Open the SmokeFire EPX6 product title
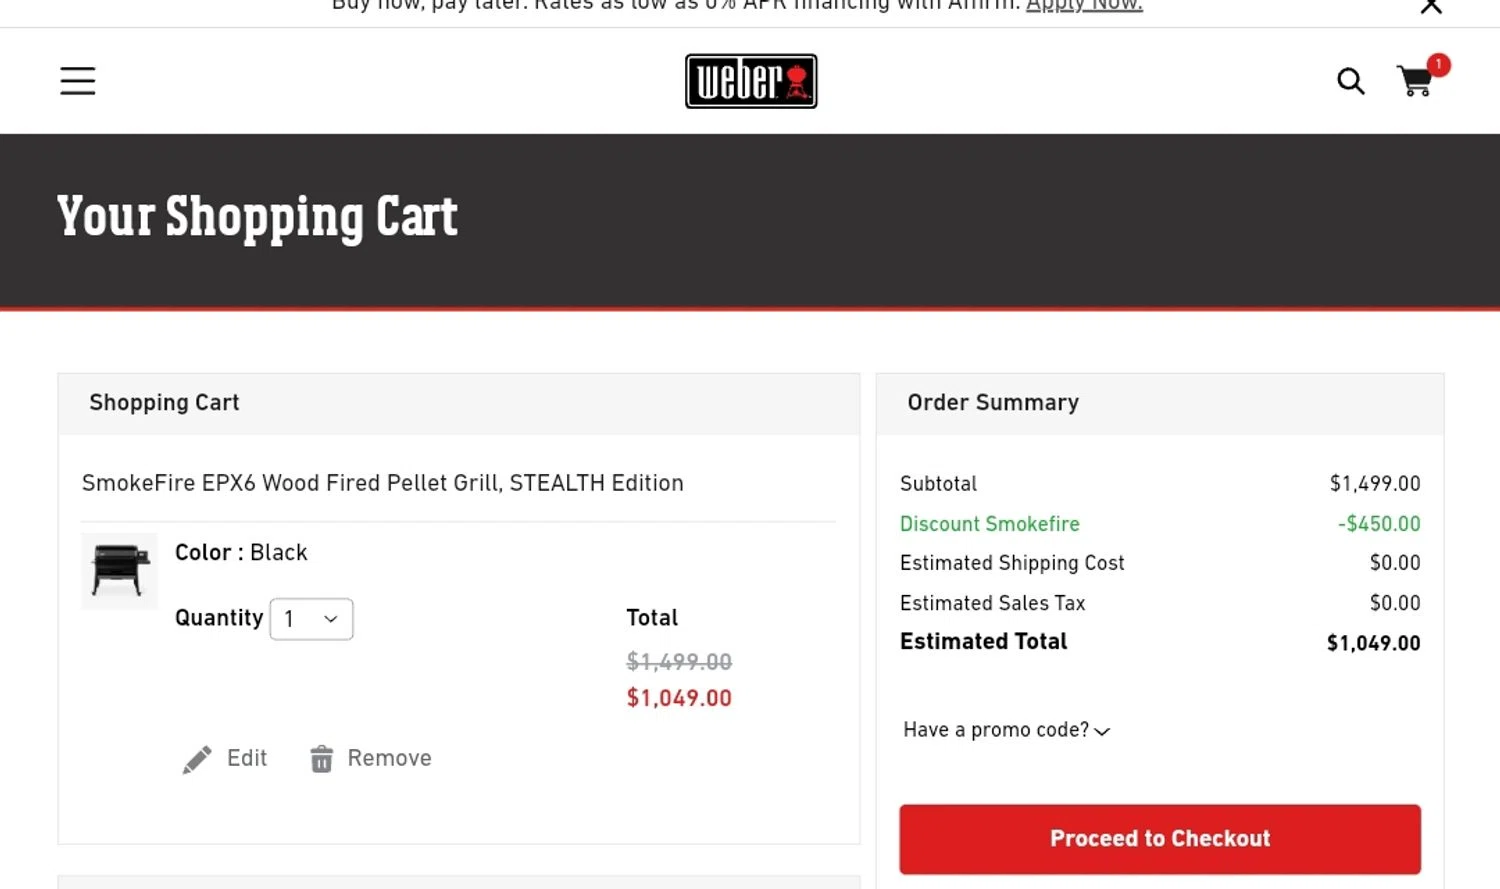 [x=382, y=483]
